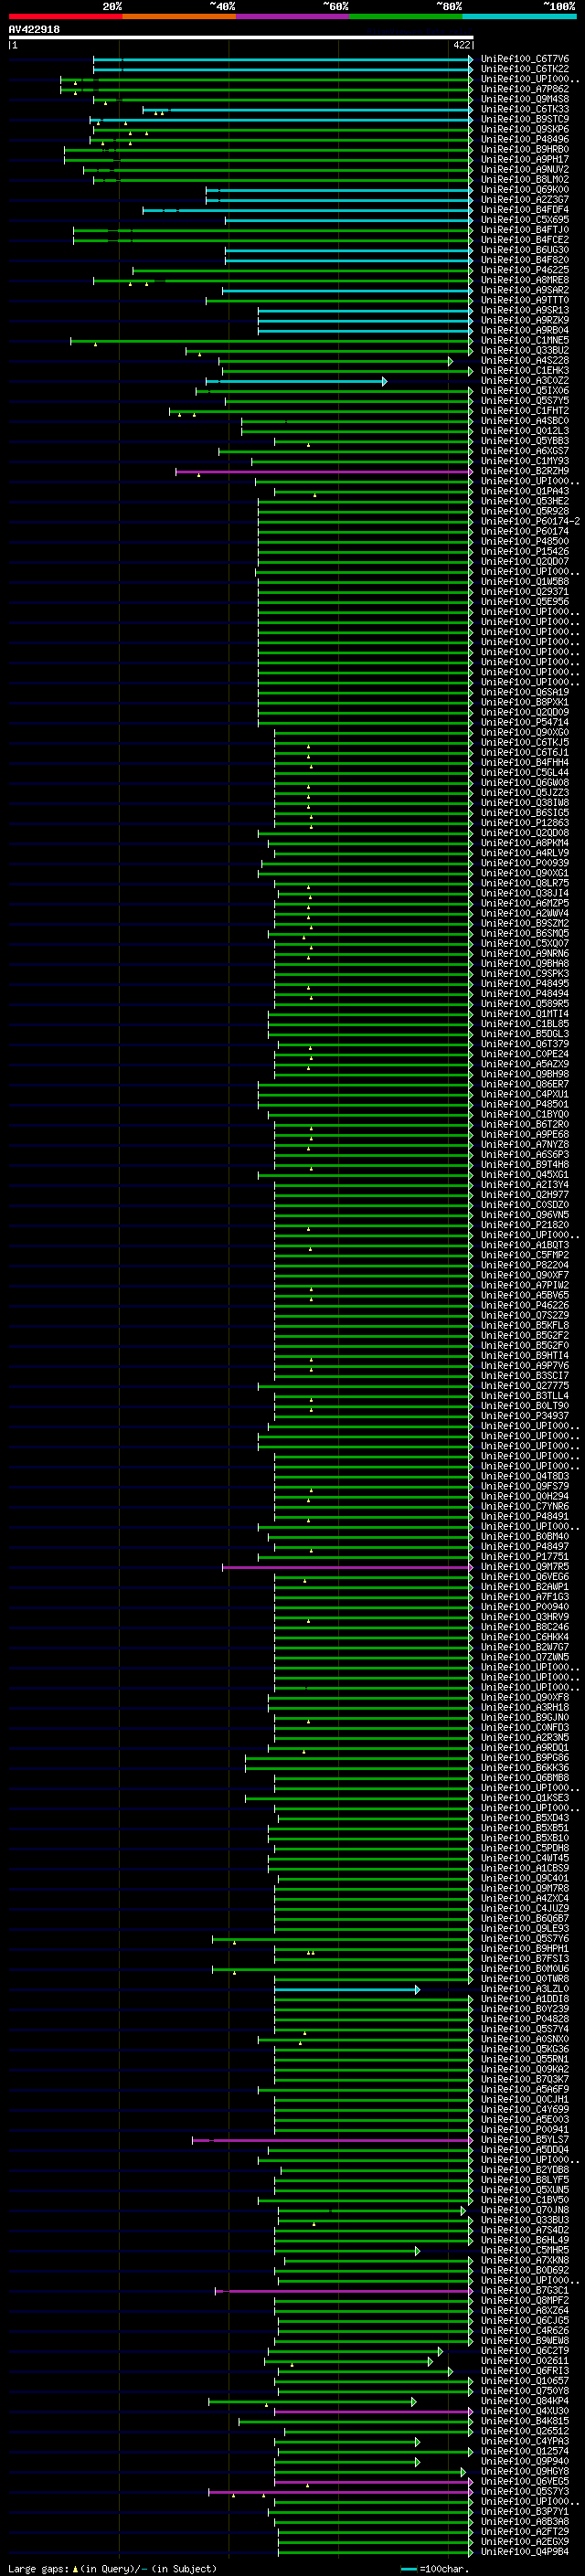Select hit label UniRef100_P00939
Image resolution: width=585 pixels, height=2576 pixels.
[525, 863]
